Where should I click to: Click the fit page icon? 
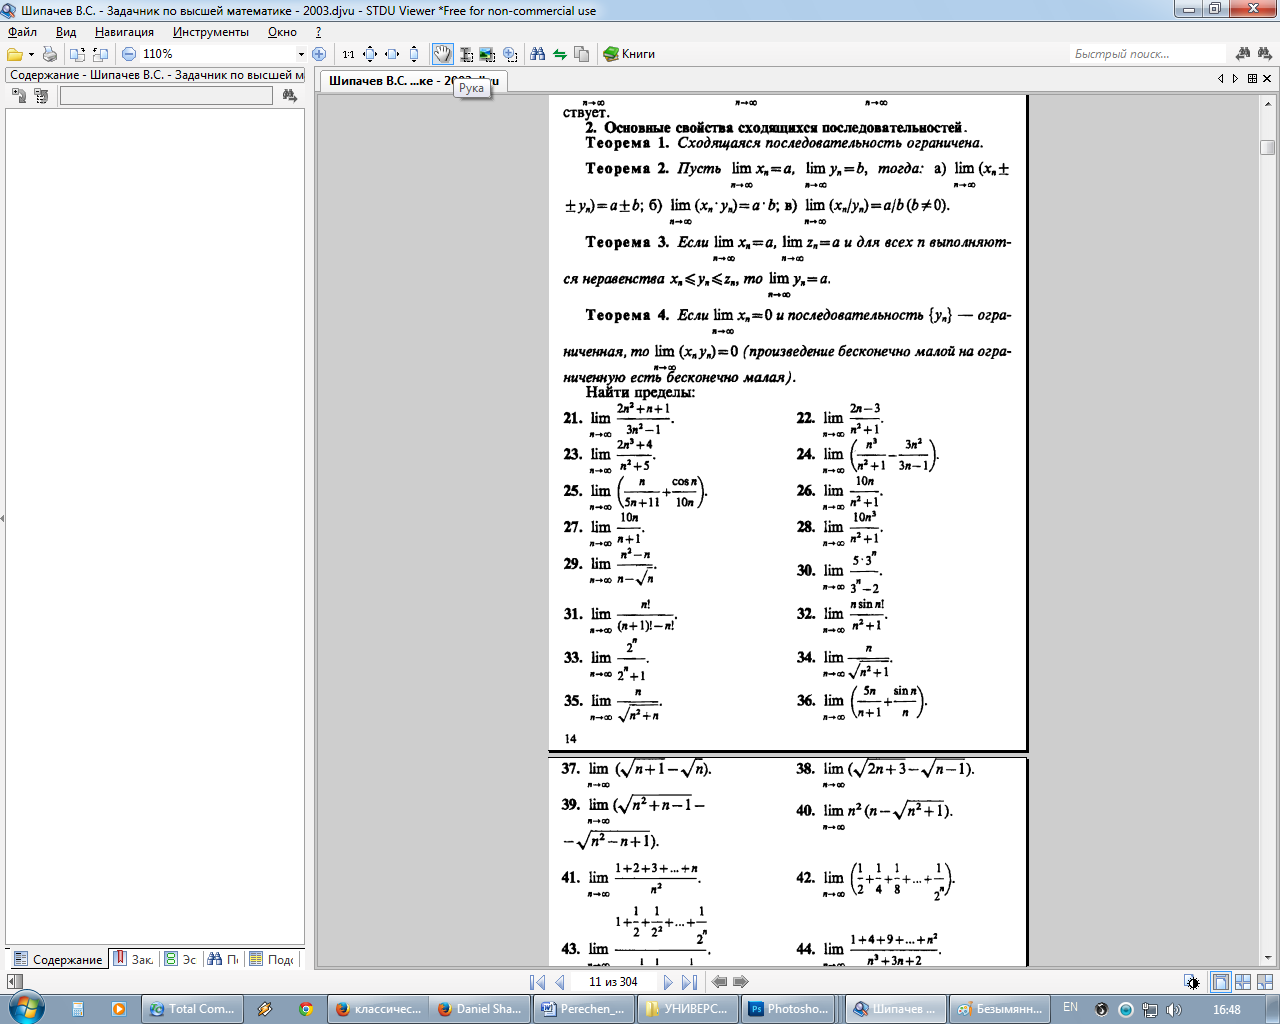coord(370,54)
